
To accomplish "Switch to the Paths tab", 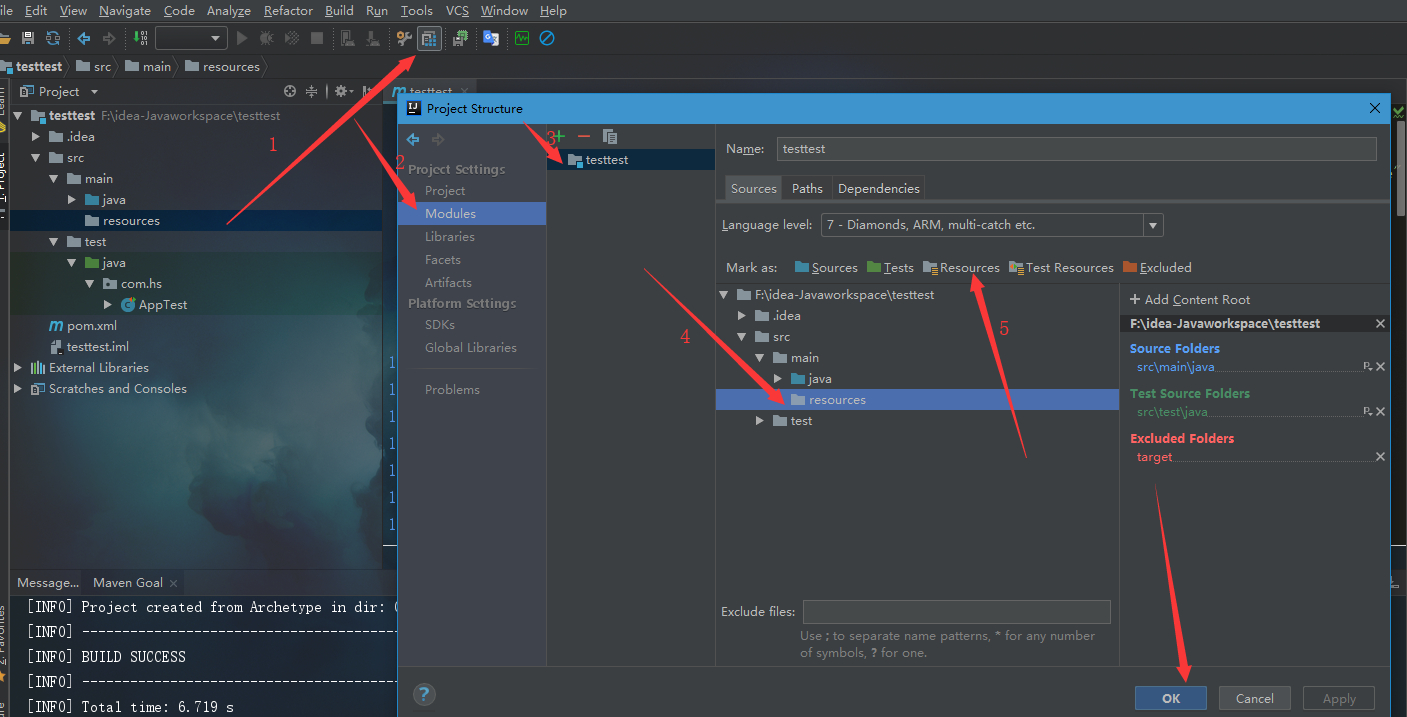I will pos(807,188).
